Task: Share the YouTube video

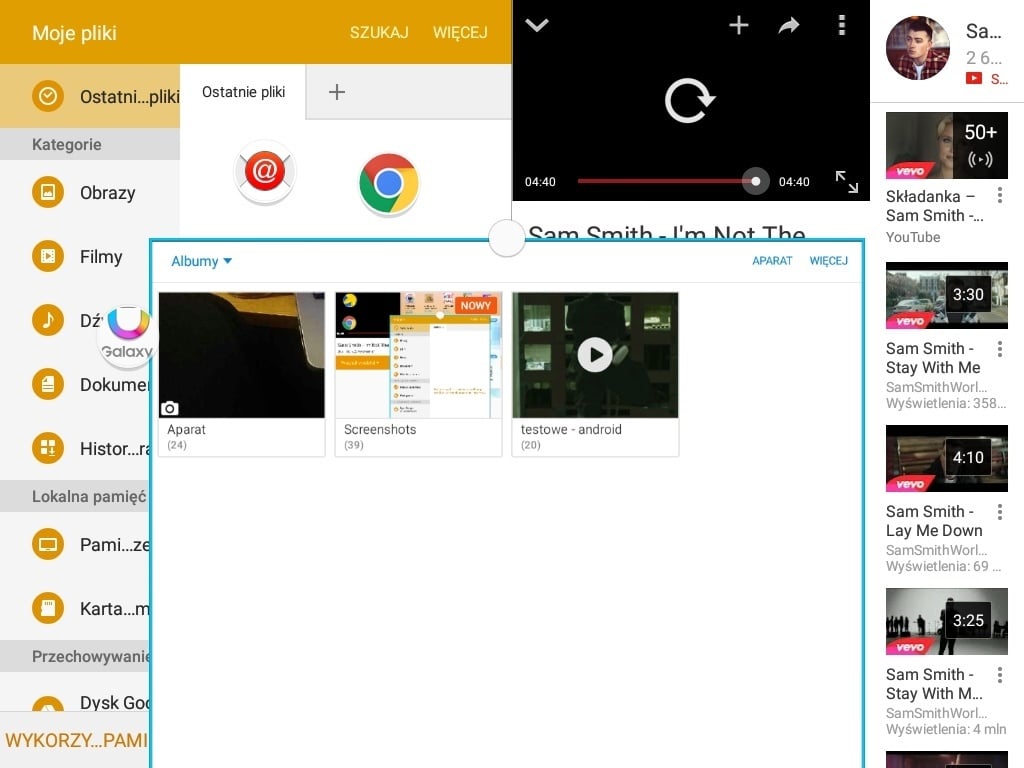Action: pyautogui.click(x=789, y=25)
